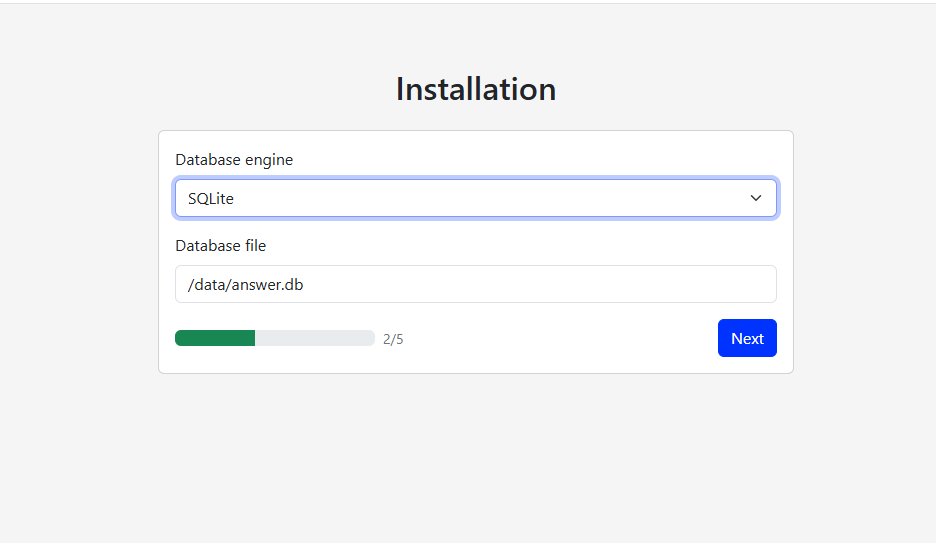Click the gray page background below the card
This screenshot has height=543, width=936.
pos(476,459)
